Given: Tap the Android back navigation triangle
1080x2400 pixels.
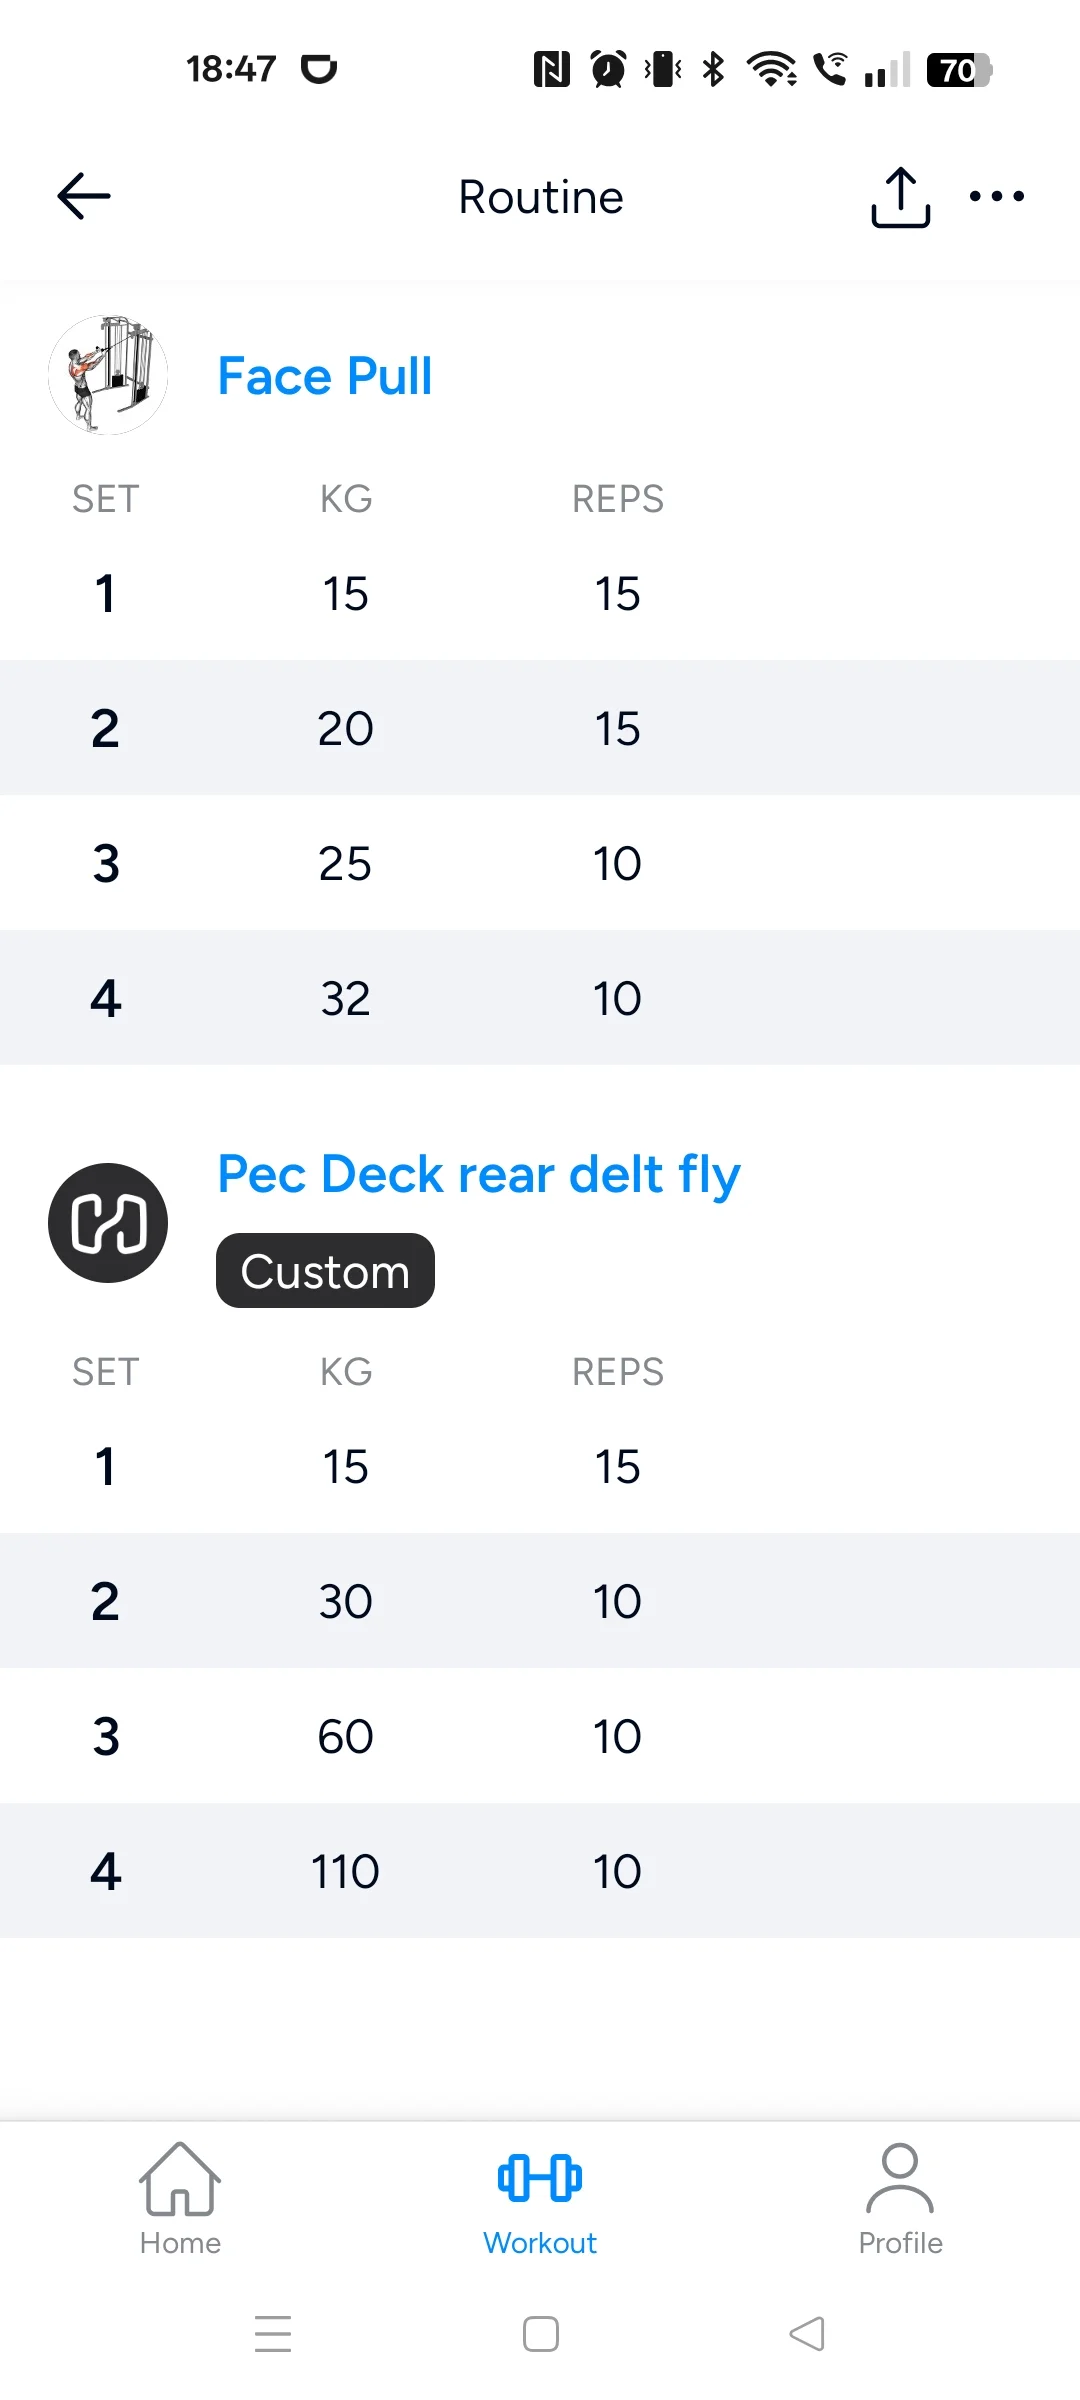Looking at the screenshot, I should [x=807, y=2334].
